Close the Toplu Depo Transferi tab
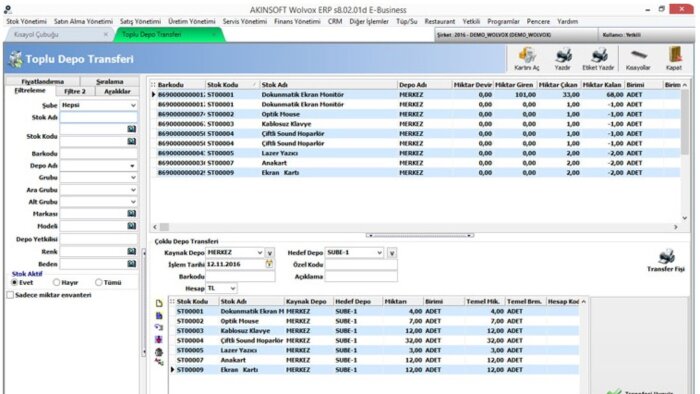 (214, 34)
